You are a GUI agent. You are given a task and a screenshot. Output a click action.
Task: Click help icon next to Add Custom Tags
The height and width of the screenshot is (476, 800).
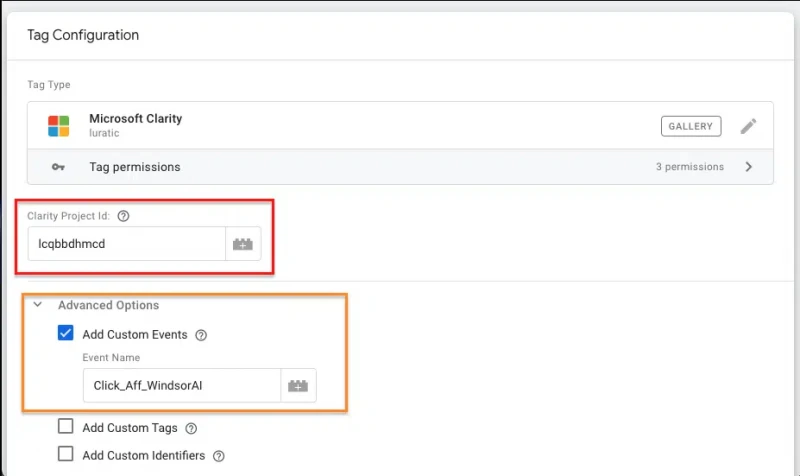pyautogui.click(x=191, y=429)
